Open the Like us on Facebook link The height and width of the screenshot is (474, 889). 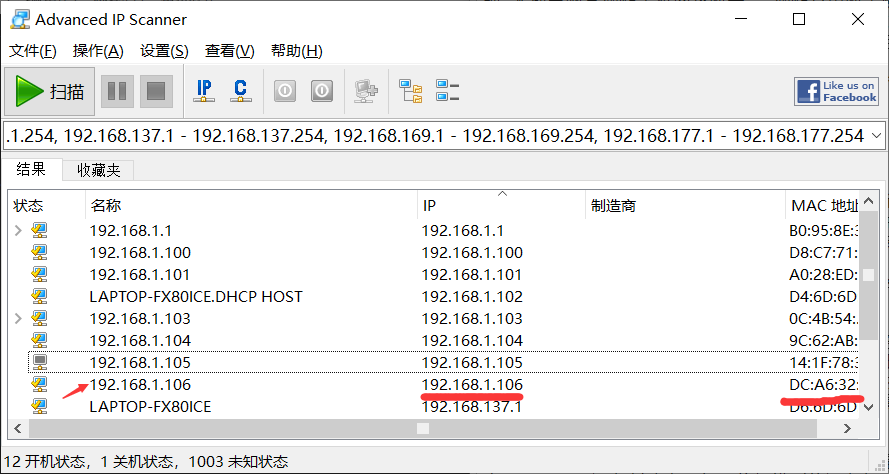tap(836, 91)
